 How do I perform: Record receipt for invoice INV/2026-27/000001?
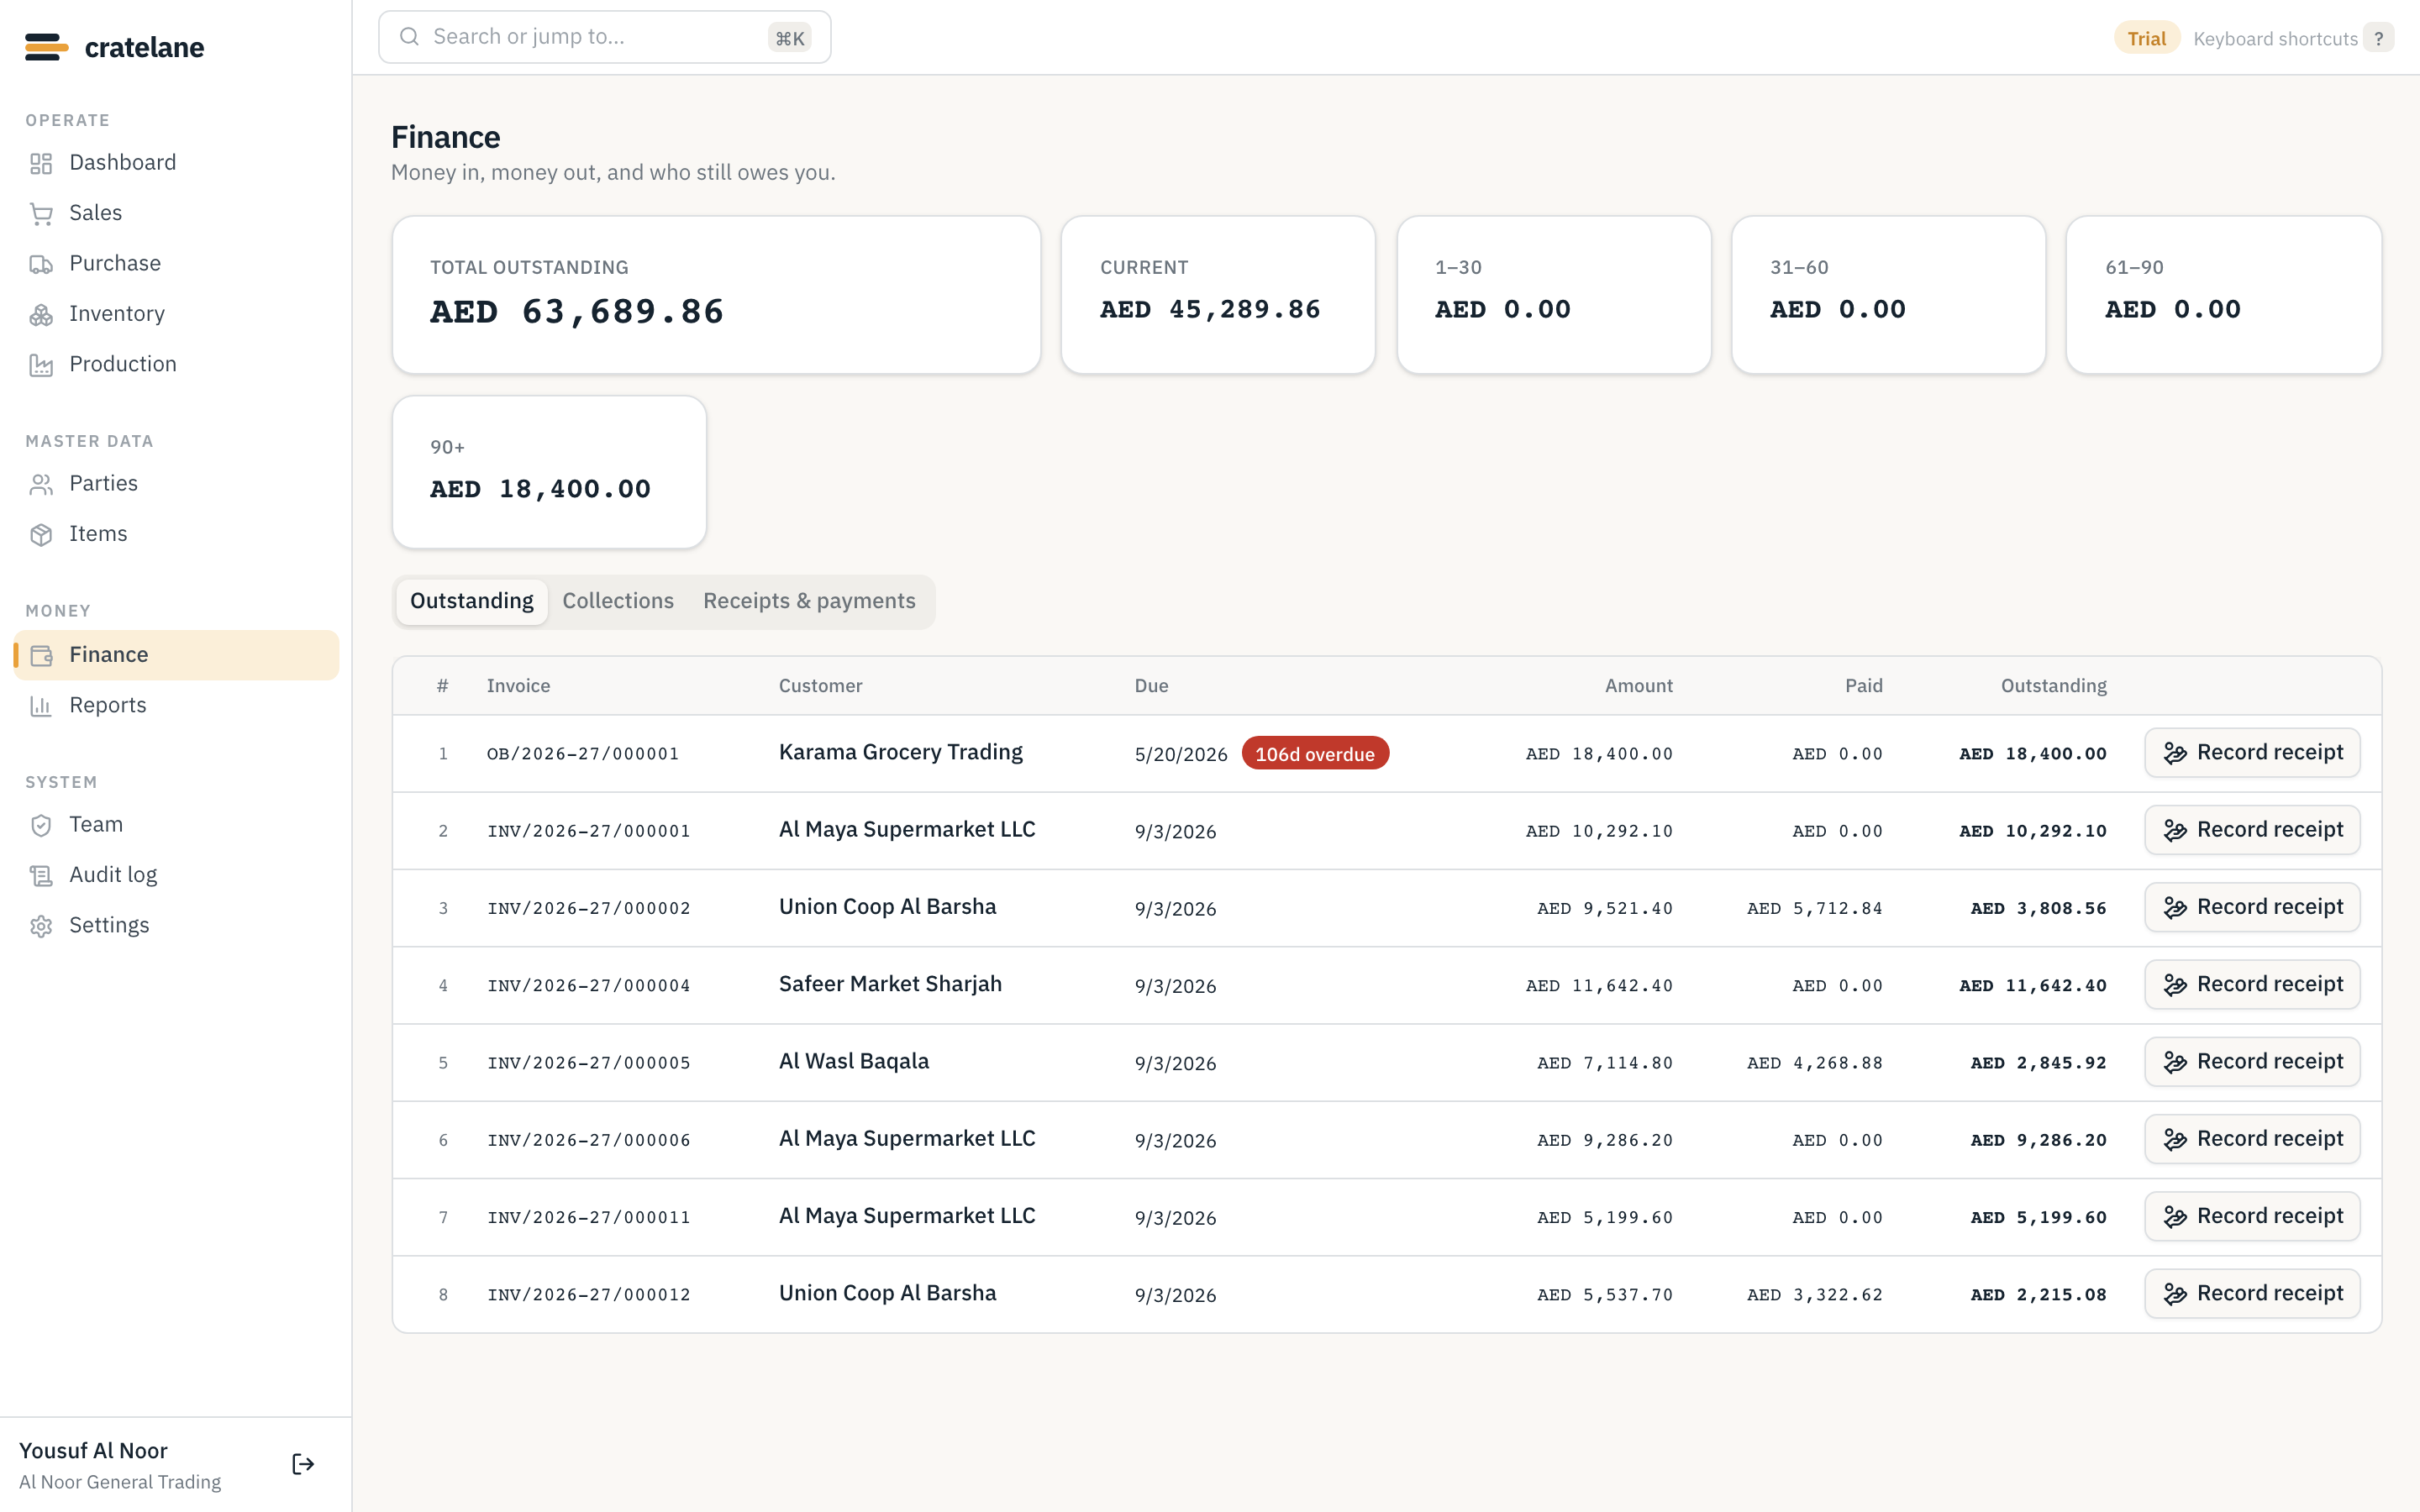(2252, 830)
